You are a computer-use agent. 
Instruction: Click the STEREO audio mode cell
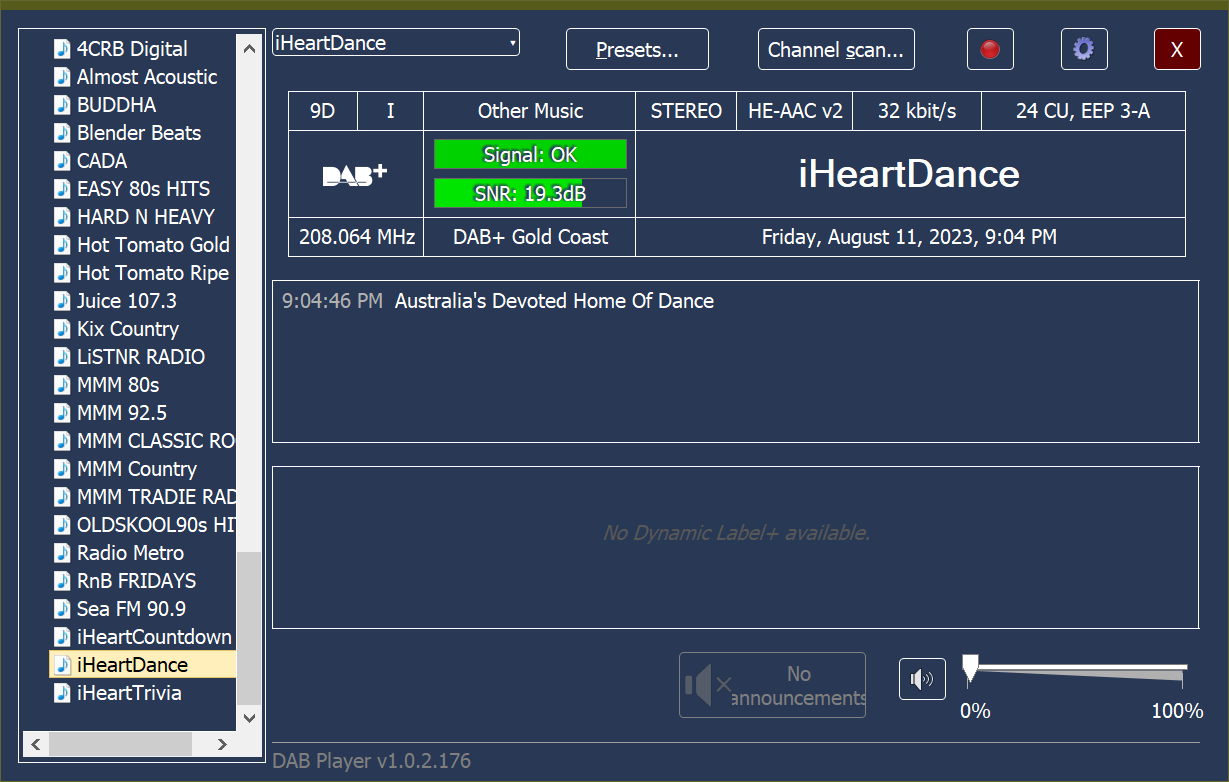click(686, 111)
